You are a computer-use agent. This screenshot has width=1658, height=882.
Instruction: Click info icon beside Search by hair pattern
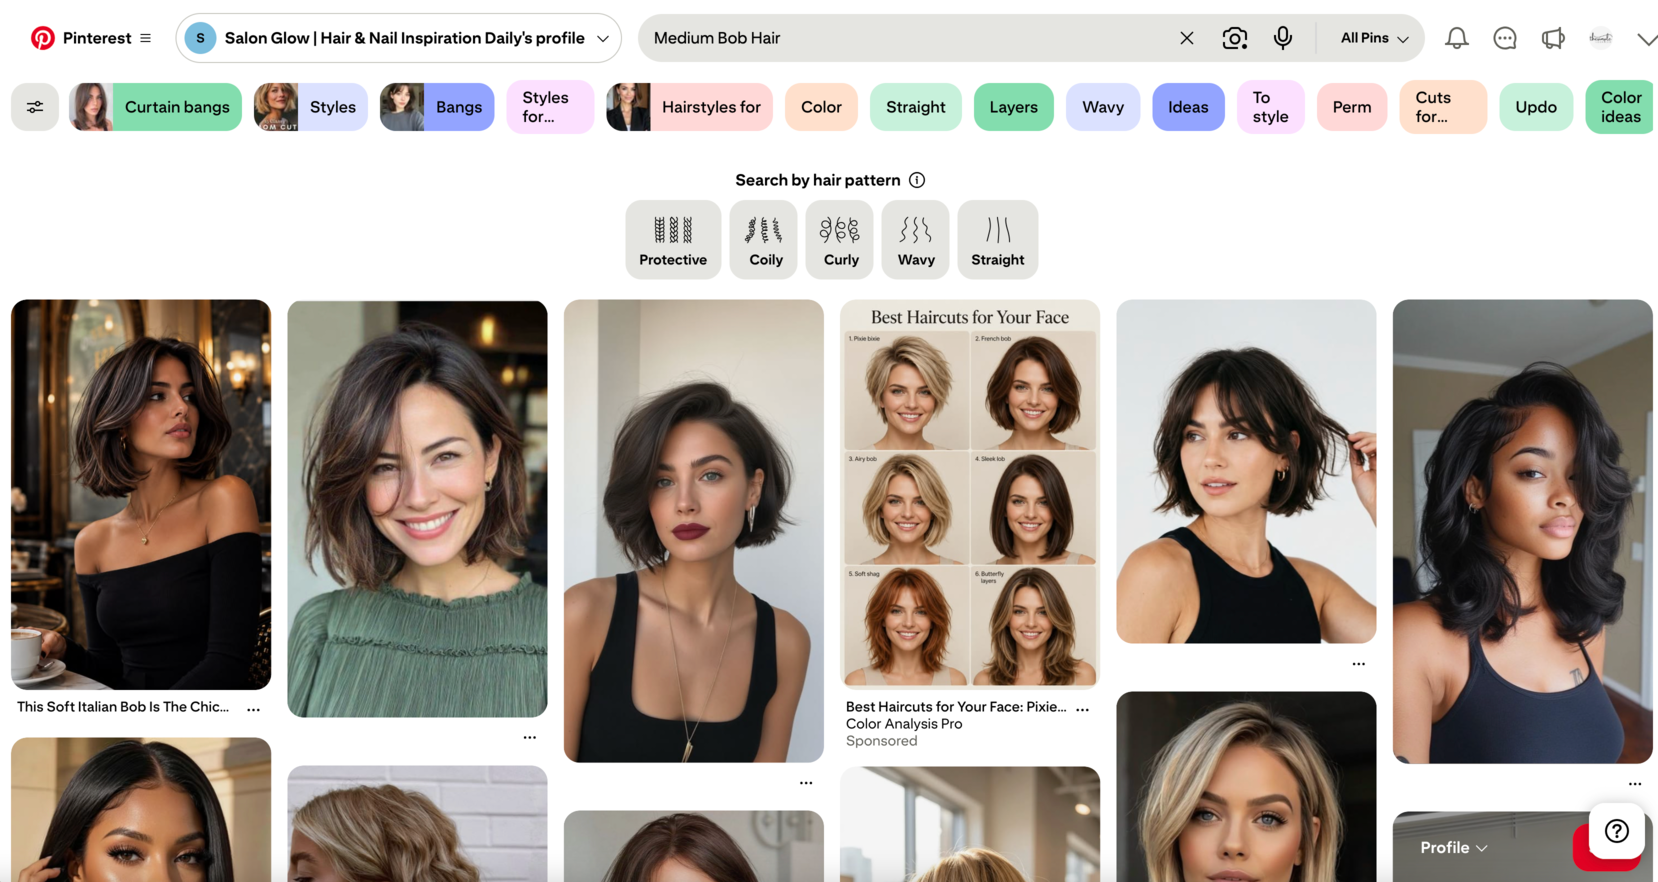[x=917, y=180]
